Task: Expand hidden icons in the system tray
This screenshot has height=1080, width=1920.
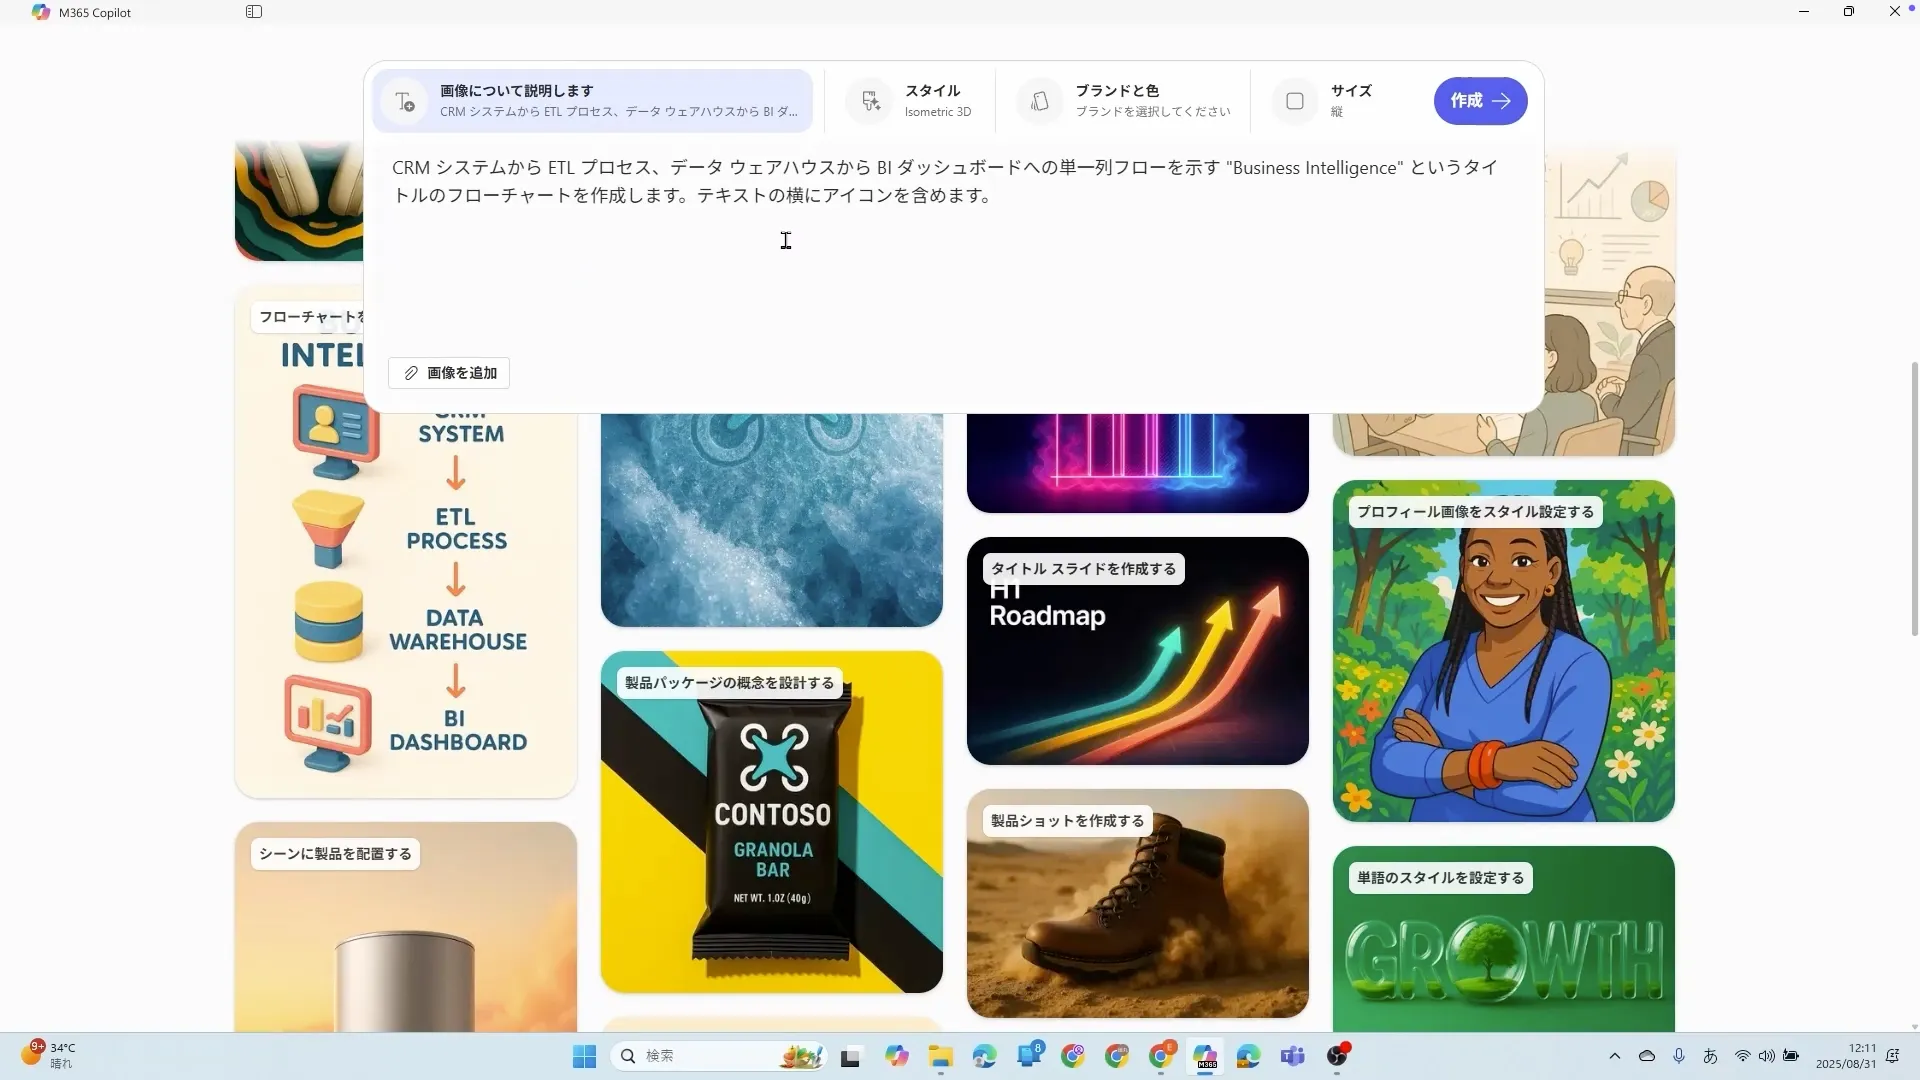Action: point(1614,1056)
